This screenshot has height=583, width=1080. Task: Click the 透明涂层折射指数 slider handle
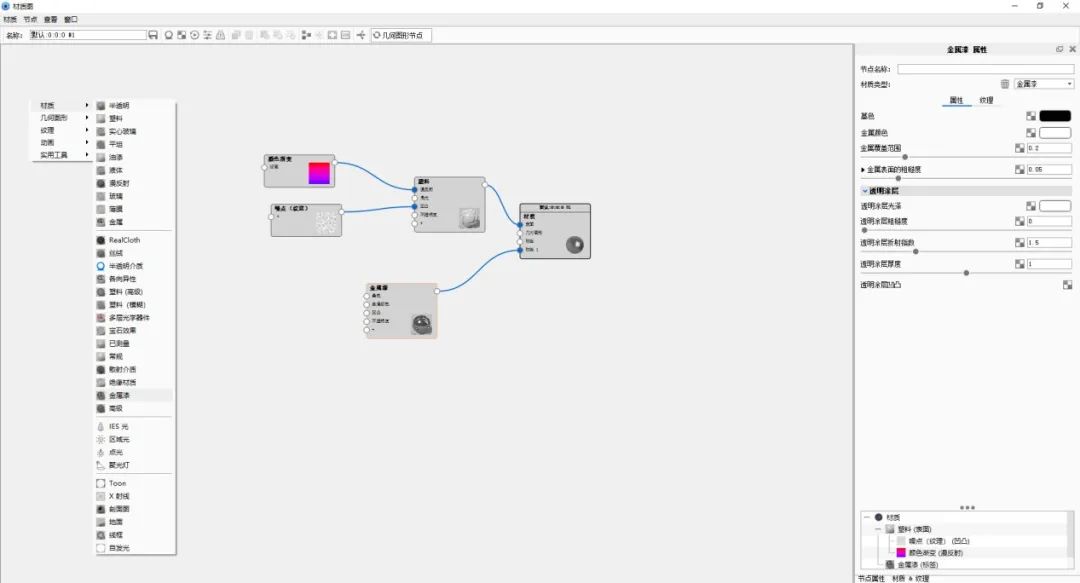tap(915, 252)
